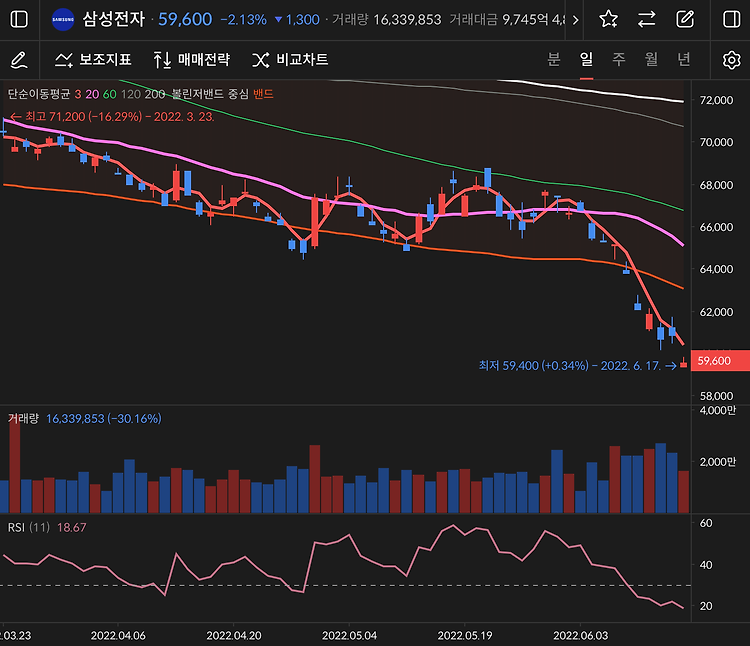
Task: Click the RSI value 18.67
Action: pyautogui.click(x=72, y=527)
